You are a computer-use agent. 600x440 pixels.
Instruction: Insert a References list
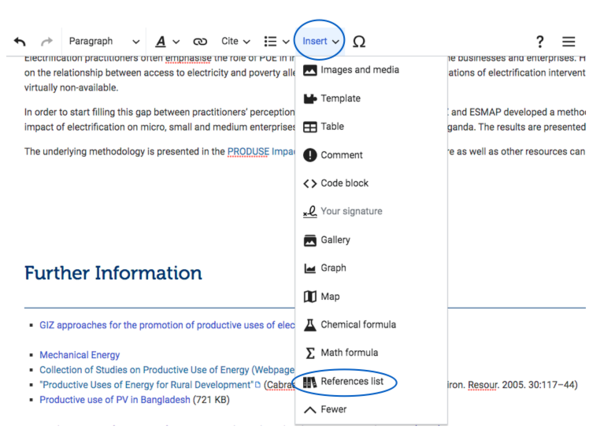tap(351, 382)
